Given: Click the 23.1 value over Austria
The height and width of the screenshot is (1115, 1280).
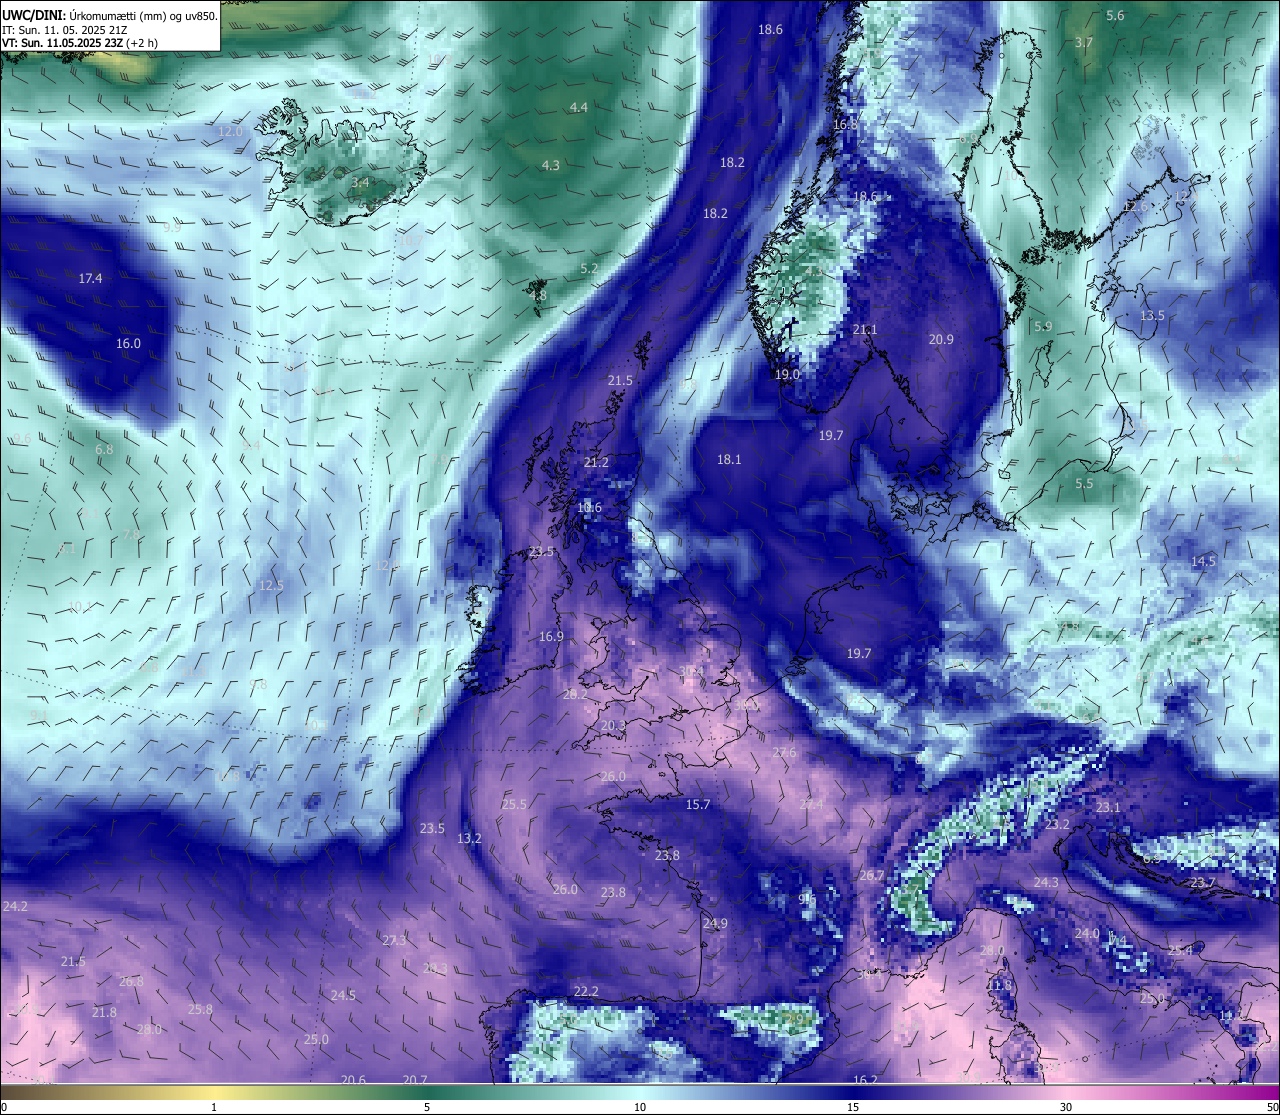Looking at the screenshot, I should click(x=1108, y=807).
